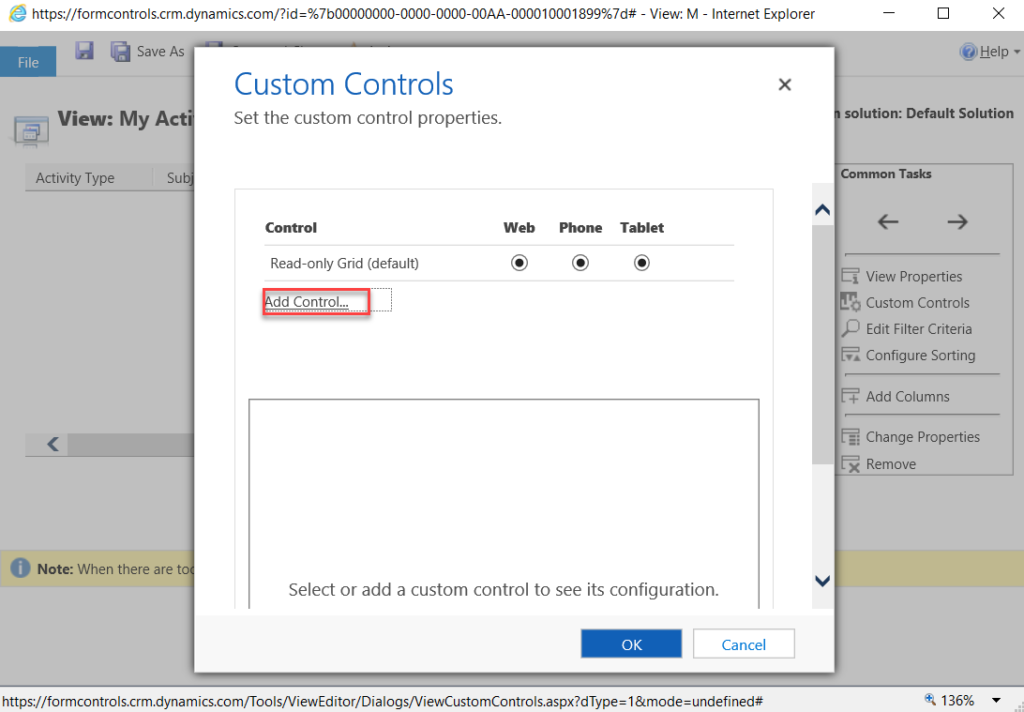
Task: Open the zoom level dropdown arrow
Action: (x=996, y=700)
